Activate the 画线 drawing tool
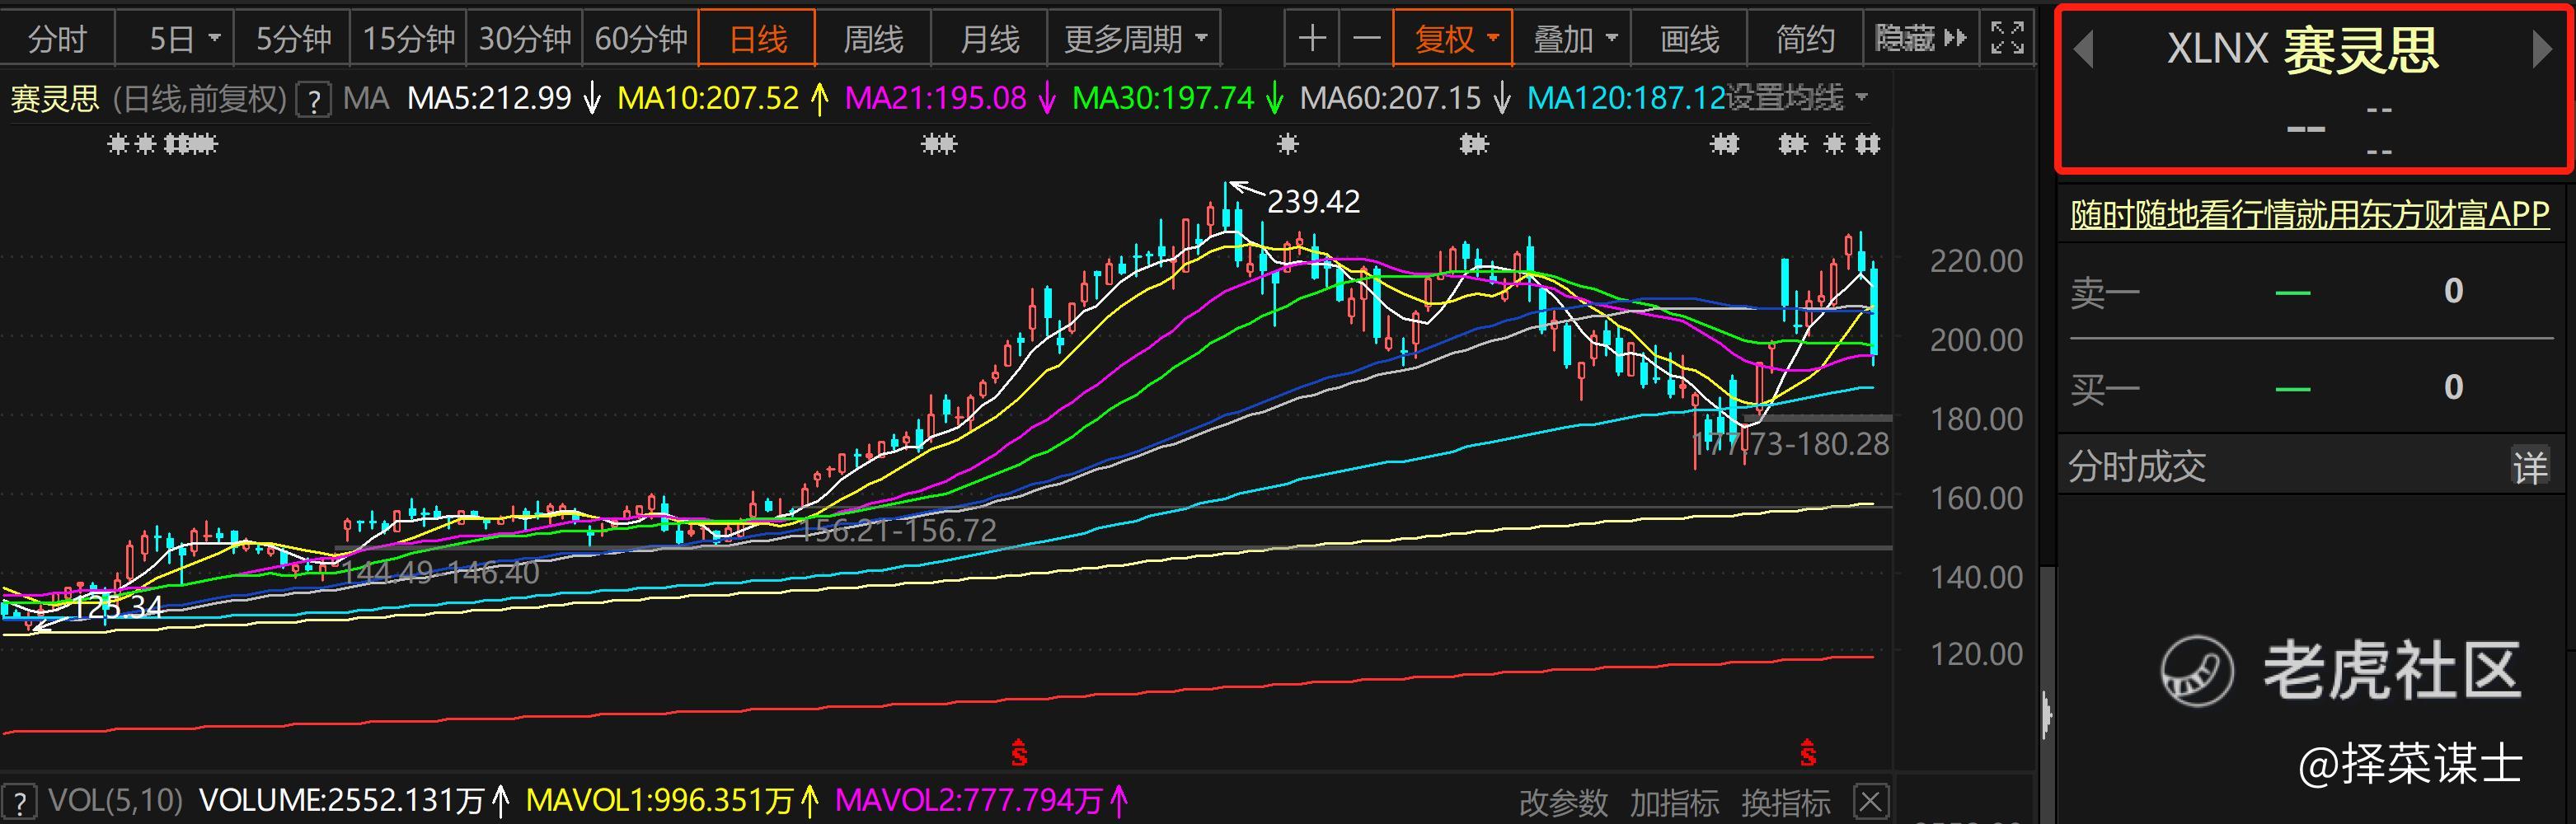Viewport: 2576px width, 824px height. (x=1689, y=39)
